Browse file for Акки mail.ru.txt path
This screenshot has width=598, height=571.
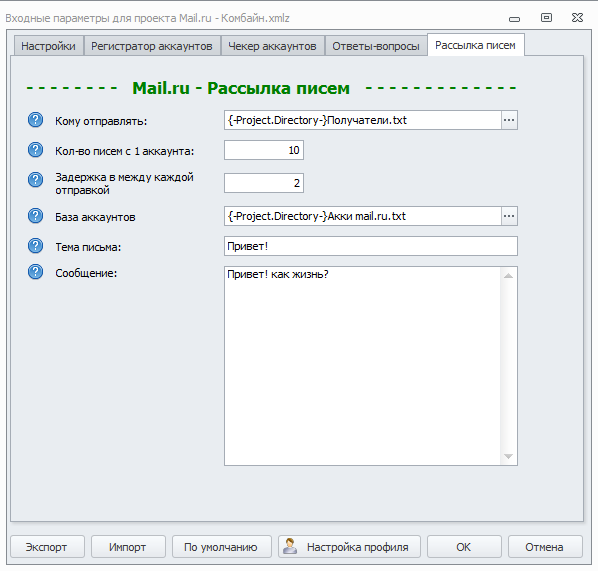pyautogui.click(x=509, y=216)
